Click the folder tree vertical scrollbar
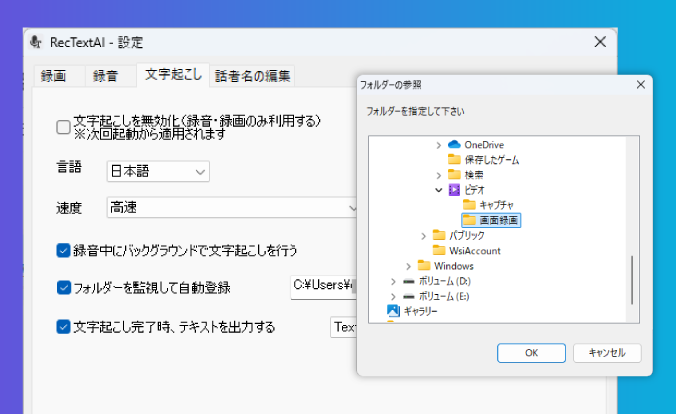The width and height of the screenshot is (676, 414). coord(631,280)
